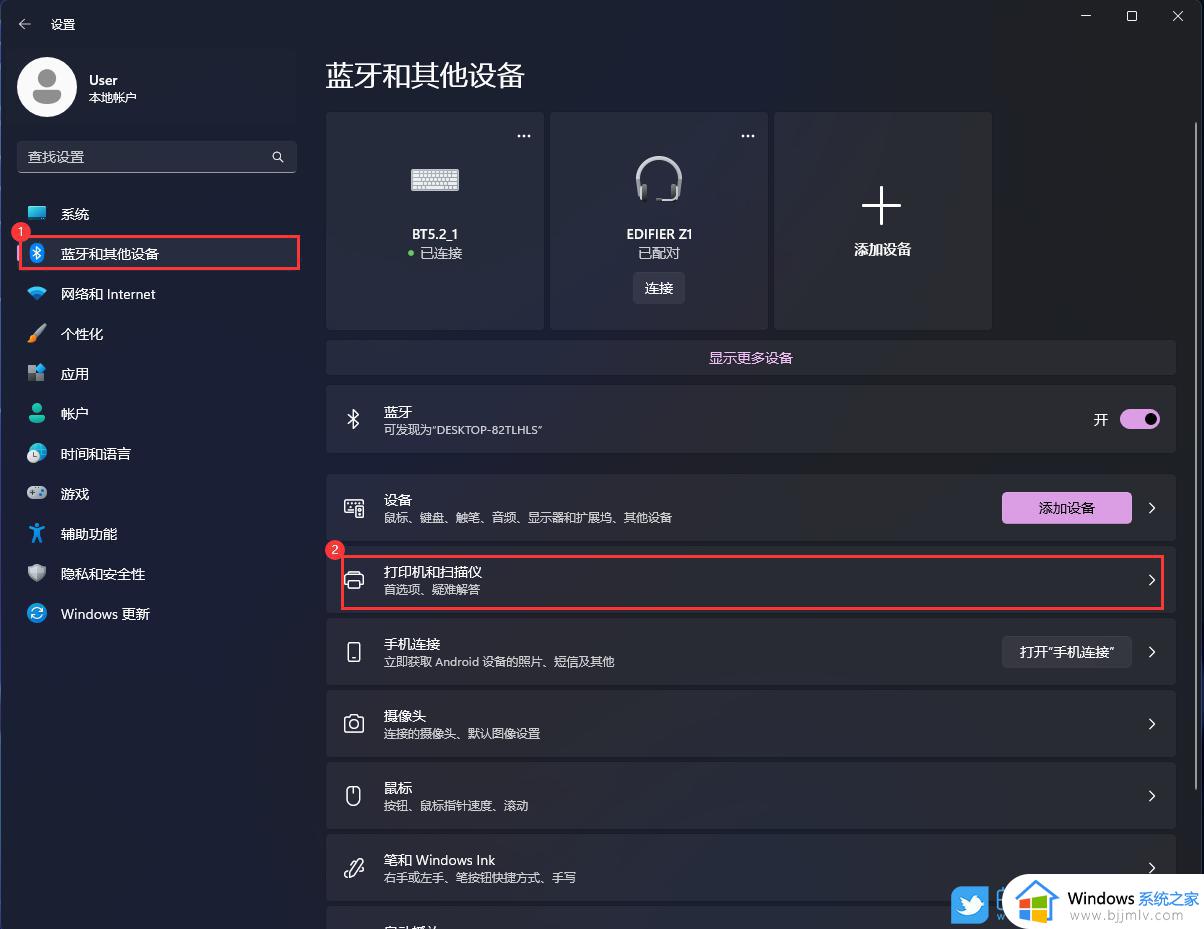Click the EDIFIER Z1 headset icon
Screen dimensions: 1204x929
coord(659,180)
